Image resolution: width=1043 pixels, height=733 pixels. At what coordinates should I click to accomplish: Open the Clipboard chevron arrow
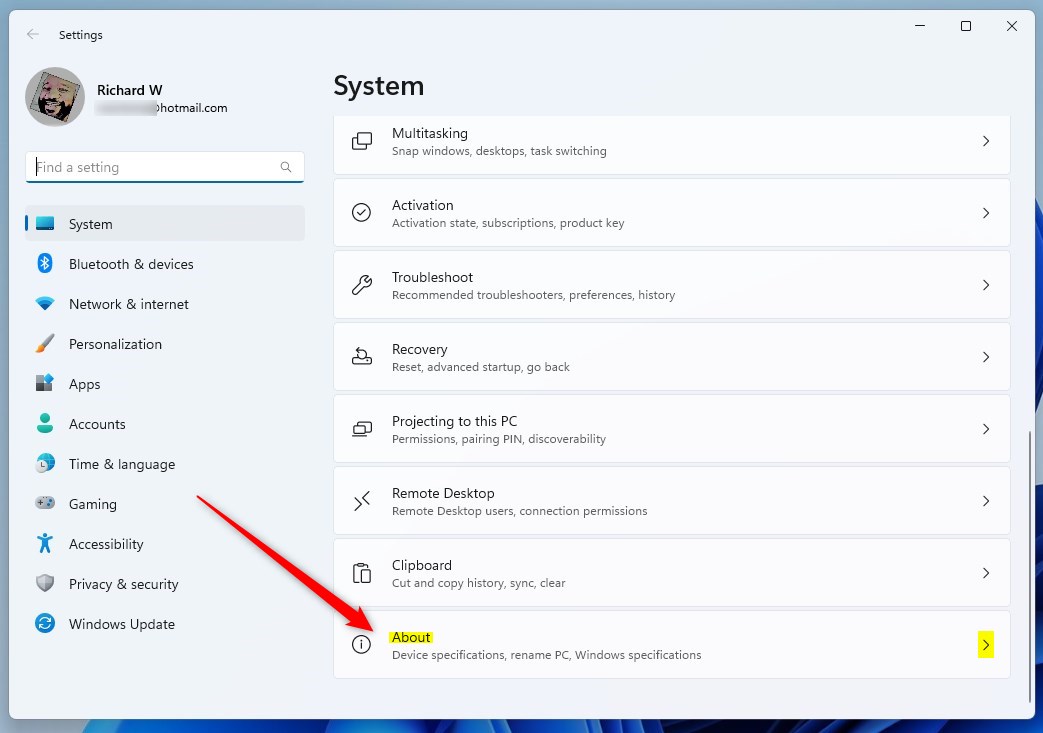coord(985,573)
